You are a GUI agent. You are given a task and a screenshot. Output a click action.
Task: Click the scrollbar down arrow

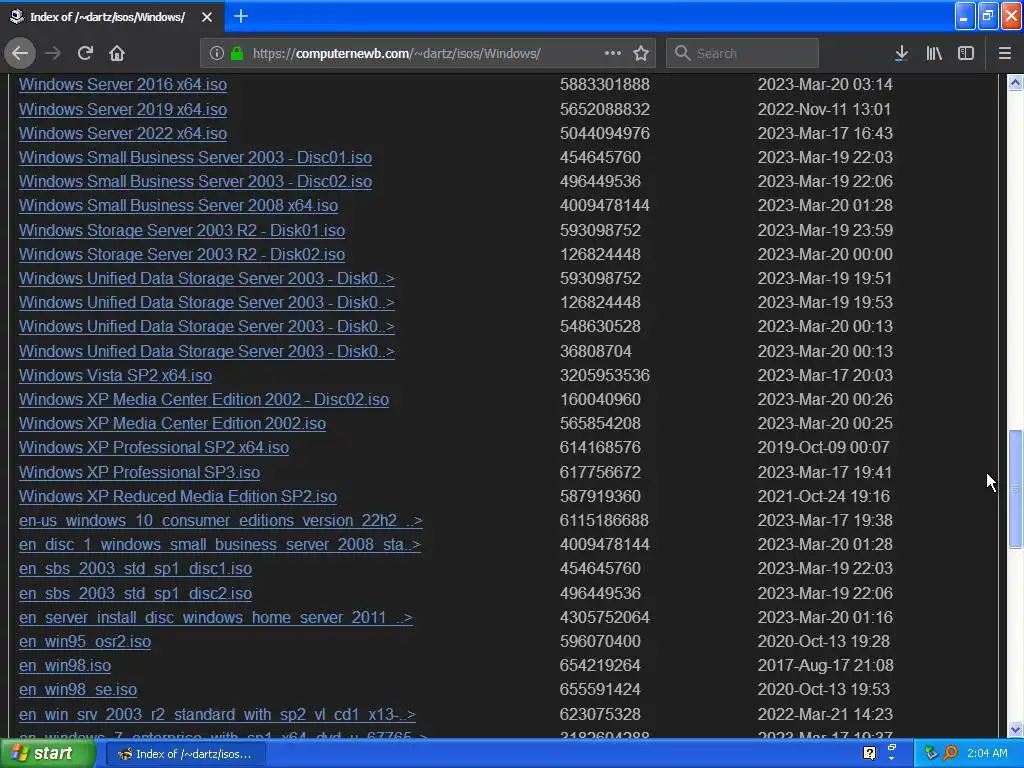1016,730
